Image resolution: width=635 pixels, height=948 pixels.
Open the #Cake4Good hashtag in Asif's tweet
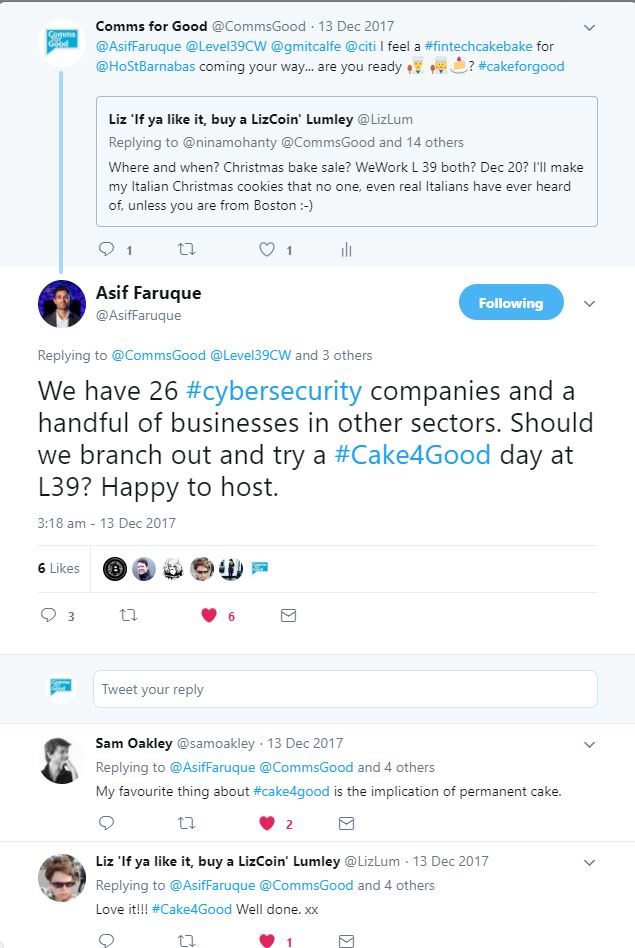(x=413, y=456)
